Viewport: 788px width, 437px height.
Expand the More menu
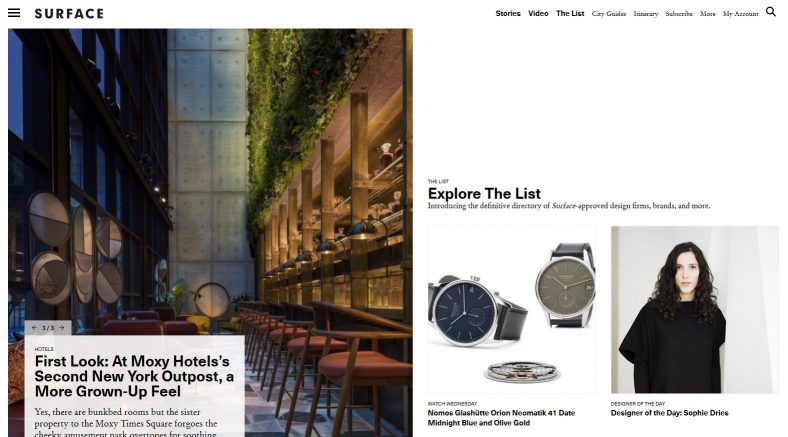[708, 14]
